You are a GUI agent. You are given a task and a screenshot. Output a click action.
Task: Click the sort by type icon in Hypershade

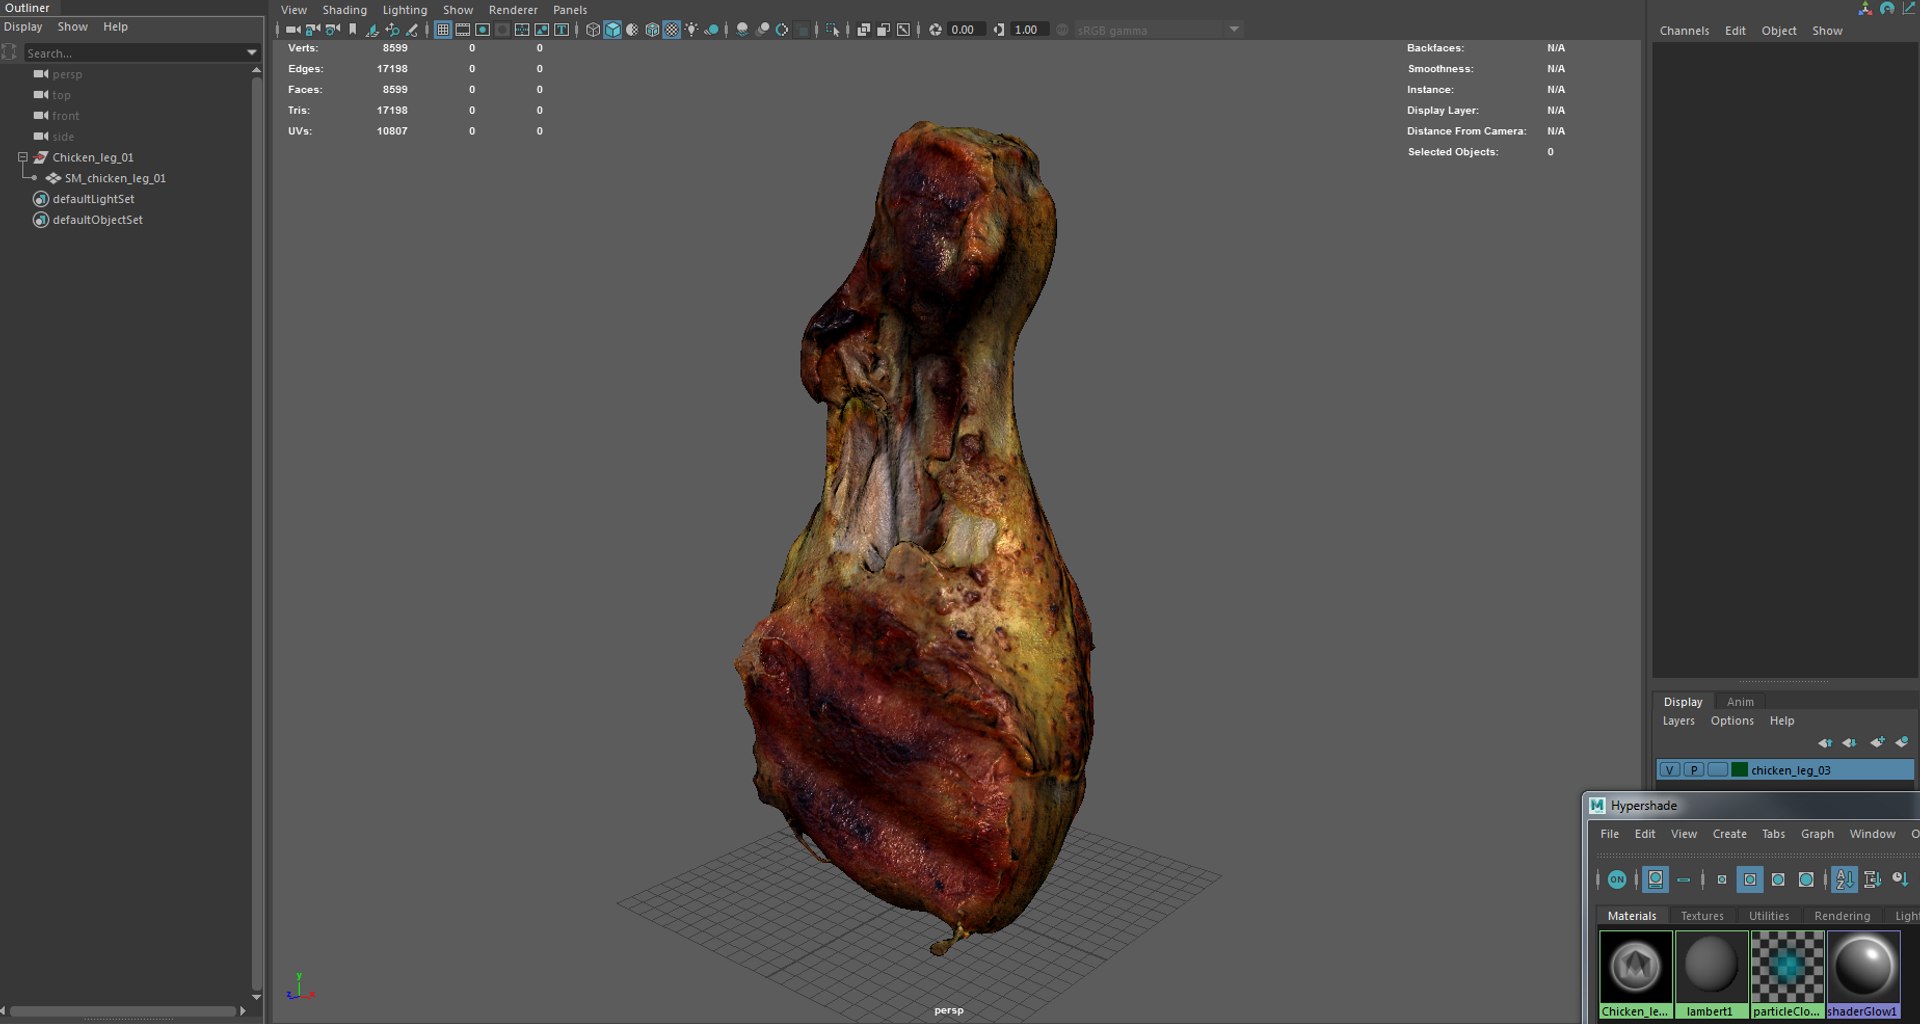pos(1872,879)
